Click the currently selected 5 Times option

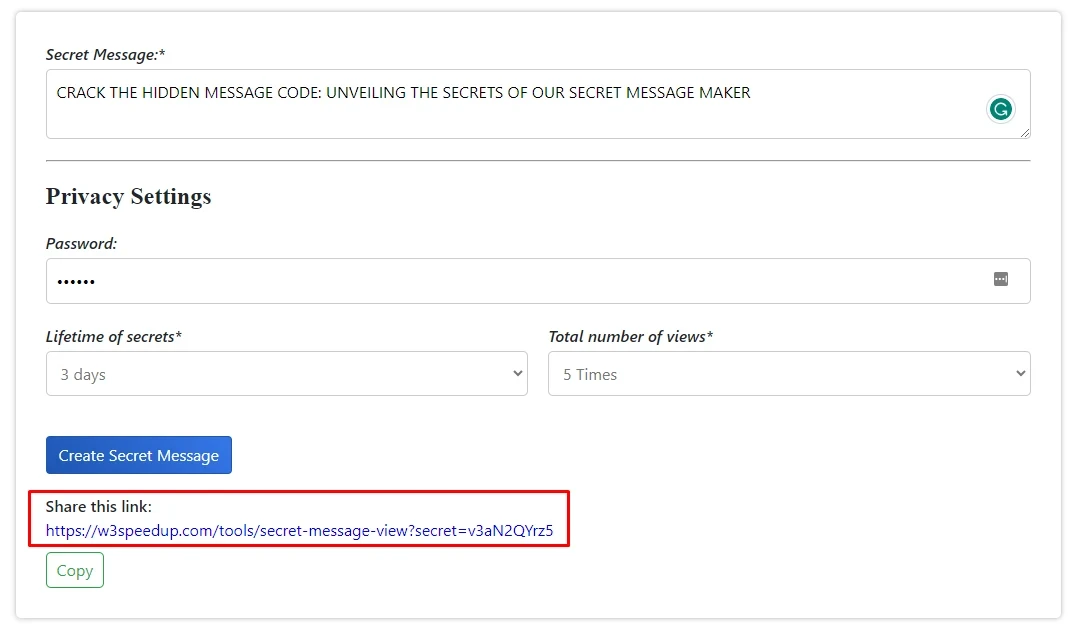click(x=584, y=373)
